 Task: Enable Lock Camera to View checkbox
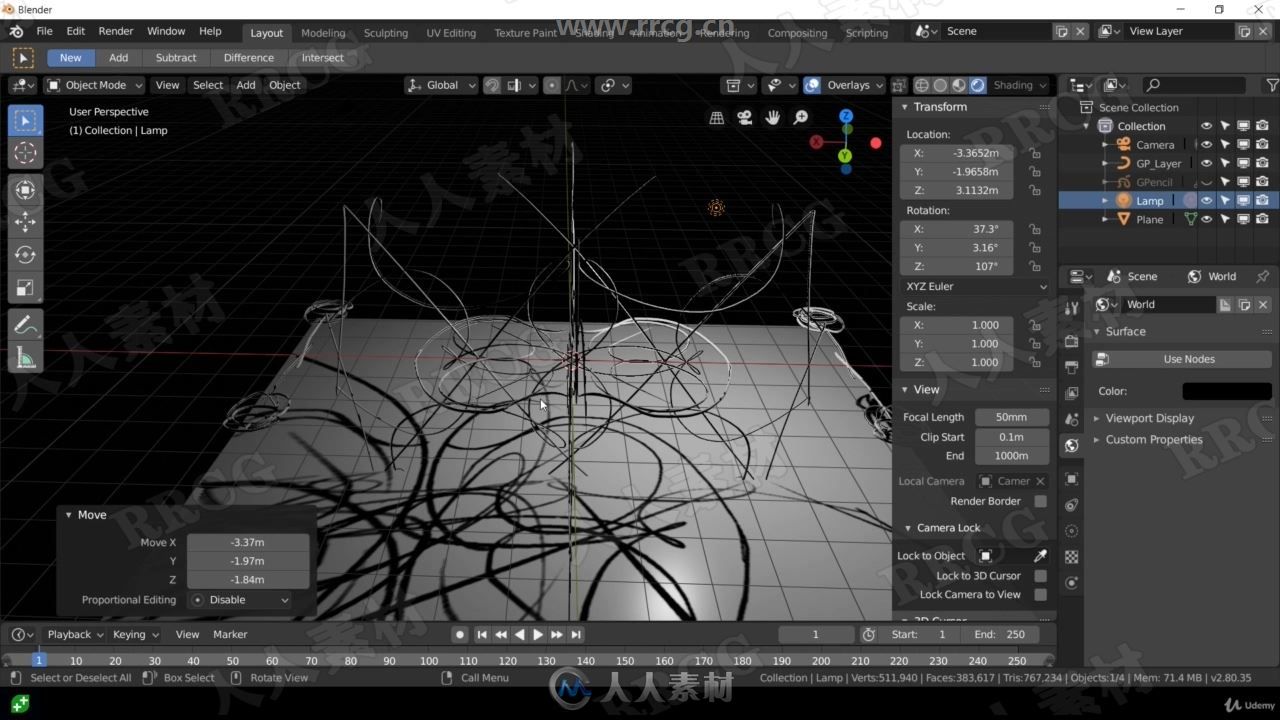point(1040,595)
